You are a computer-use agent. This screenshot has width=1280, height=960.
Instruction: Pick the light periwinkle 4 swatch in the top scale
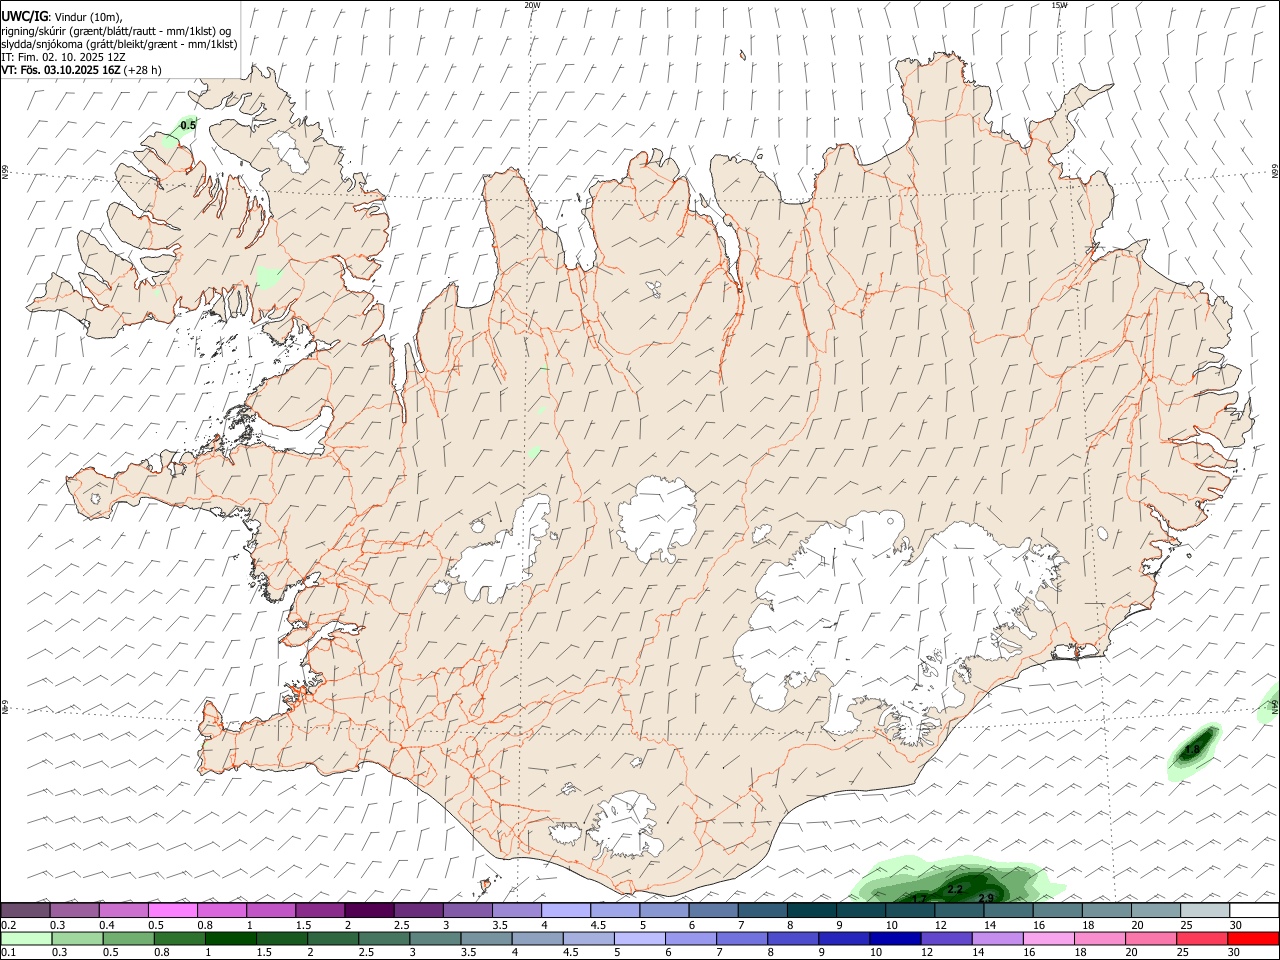pos(566,911)
